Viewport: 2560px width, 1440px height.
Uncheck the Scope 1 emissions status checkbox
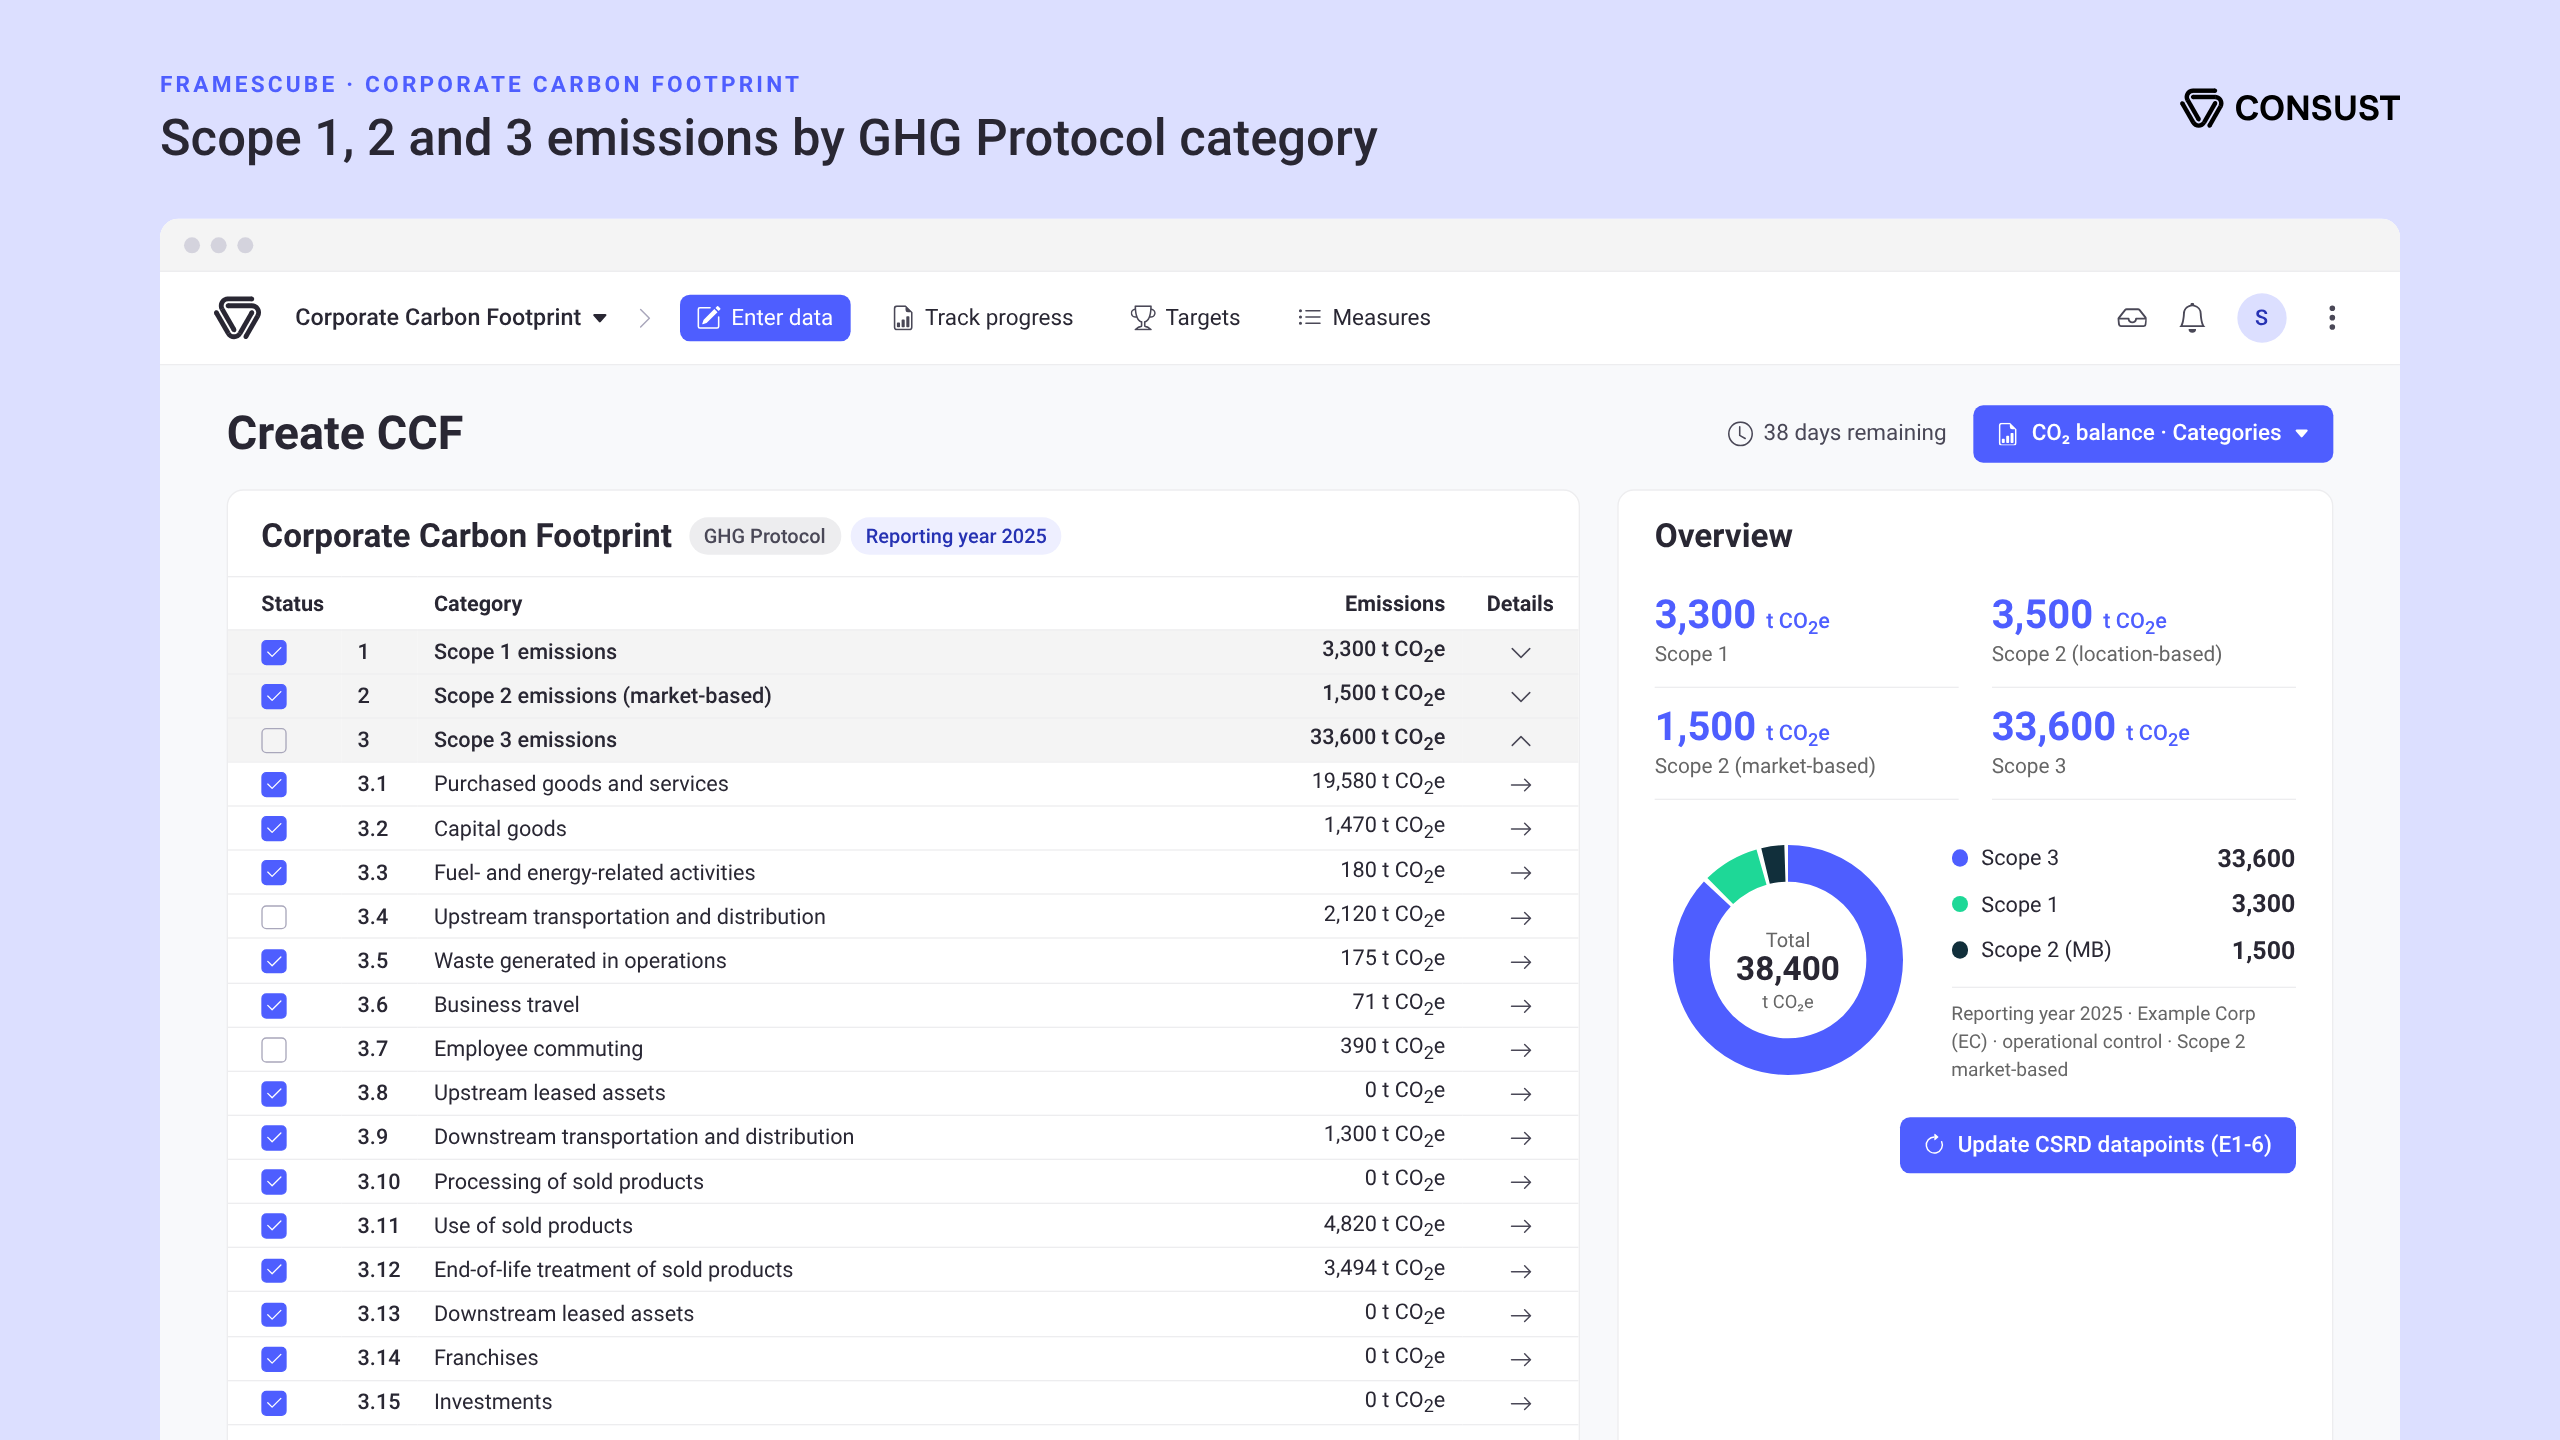[274, 652]
